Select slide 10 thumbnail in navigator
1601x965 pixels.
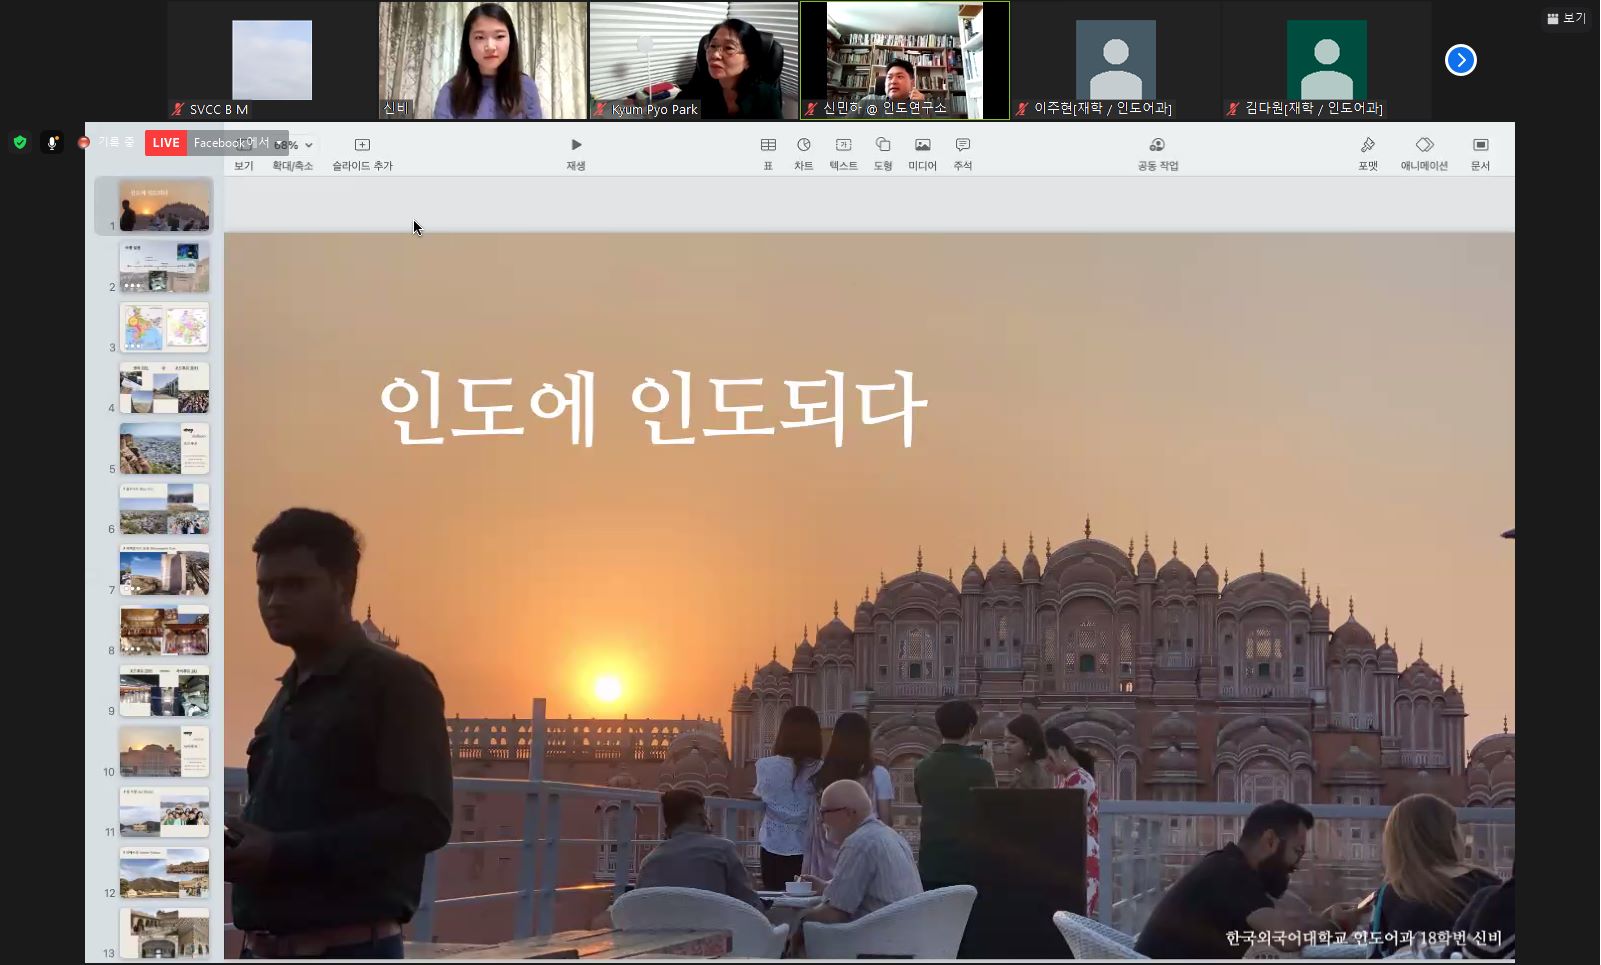(x=164, y=751)
